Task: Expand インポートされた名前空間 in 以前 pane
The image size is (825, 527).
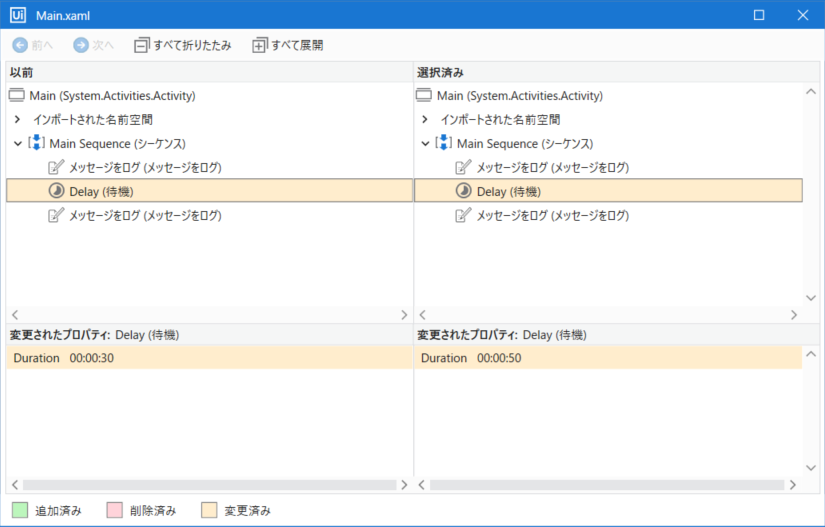Action: [x=17, y=119]
